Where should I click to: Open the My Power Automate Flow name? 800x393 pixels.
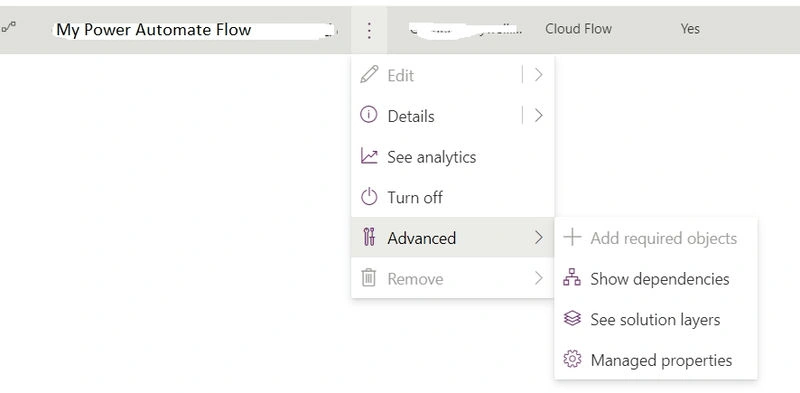point(154,30)
